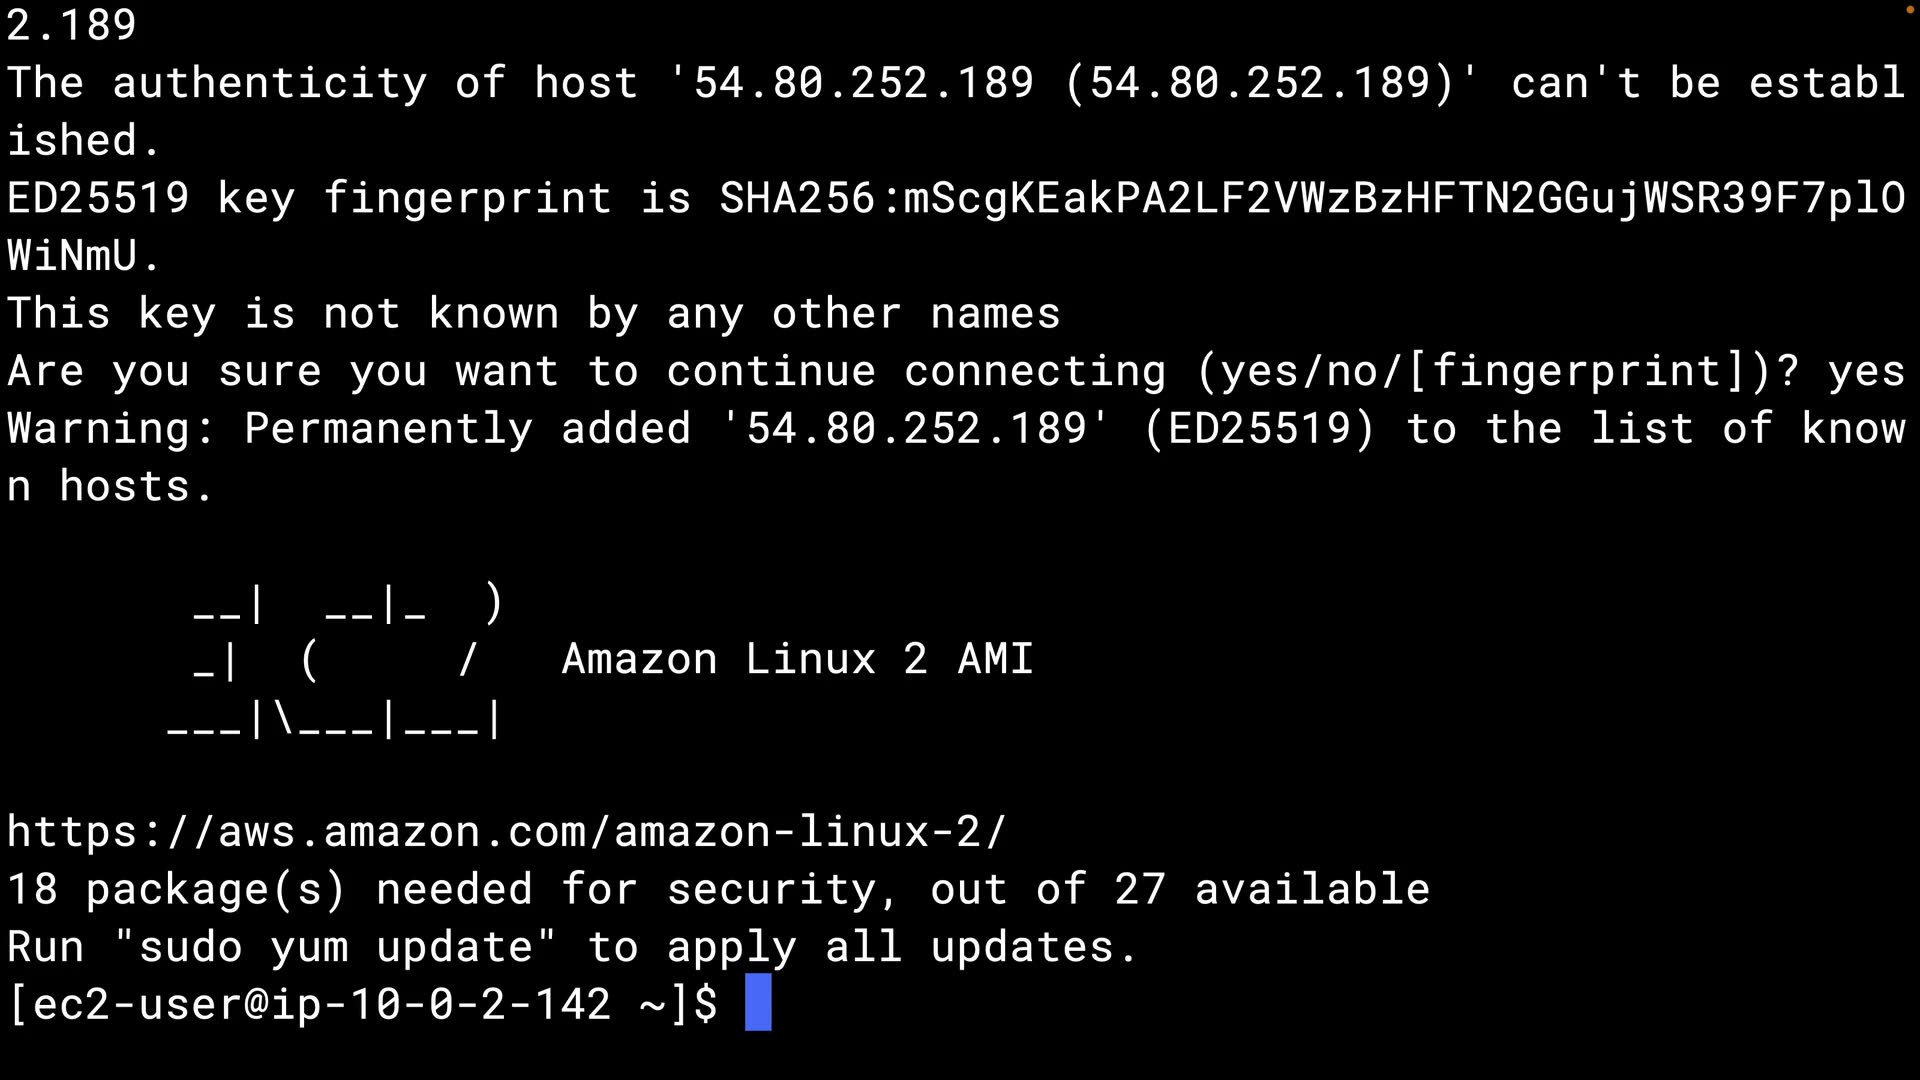Click the orange microphone indicator dot
The width and height of the screenshot is (1920, 1080).
(x=1909, y=9)
